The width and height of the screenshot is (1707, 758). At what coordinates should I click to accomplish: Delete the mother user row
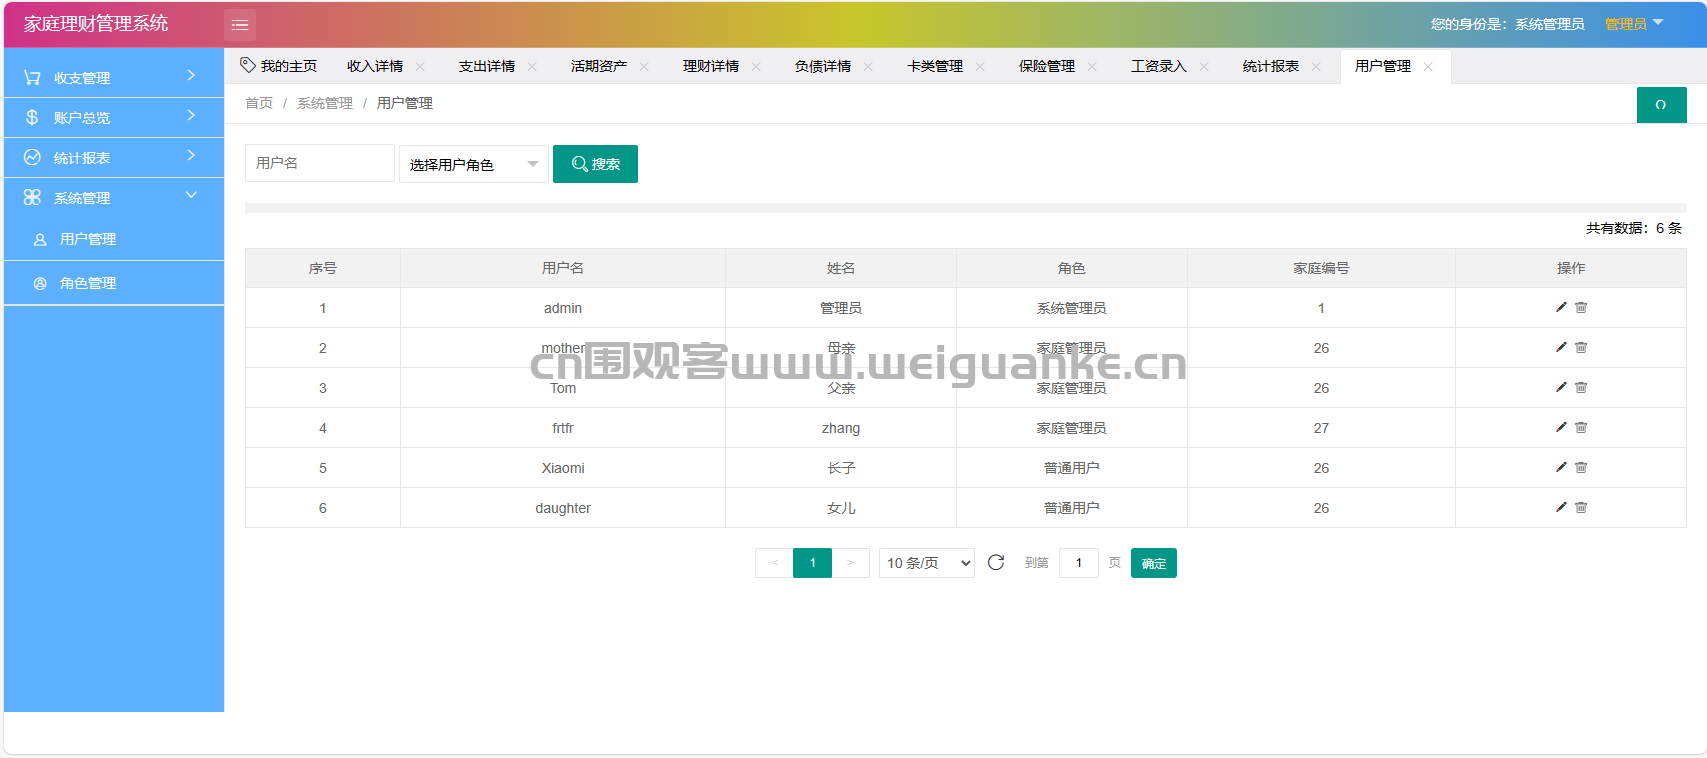click(1581, 347)
